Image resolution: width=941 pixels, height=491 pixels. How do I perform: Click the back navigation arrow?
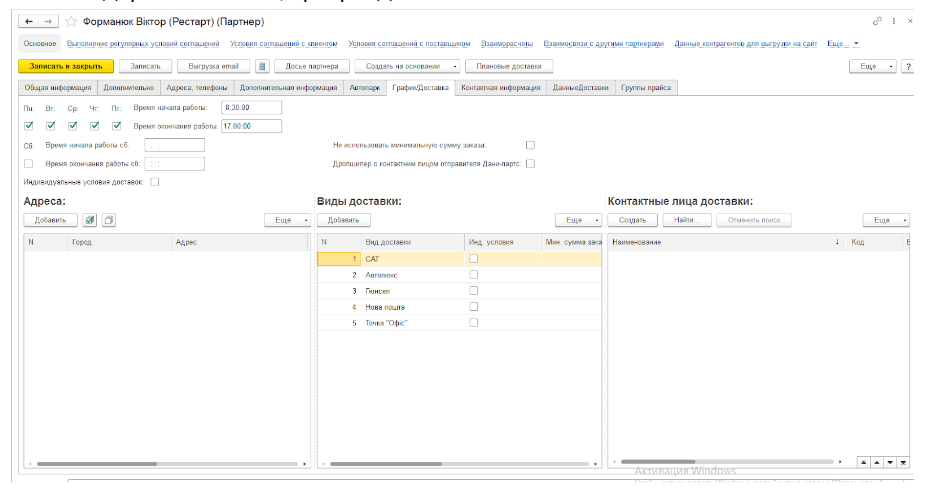pos(27,21)
